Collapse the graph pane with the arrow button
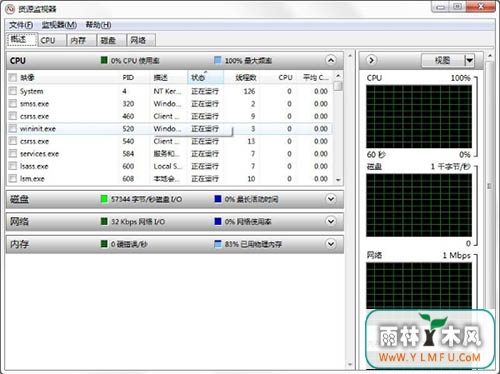 (371, 60)
